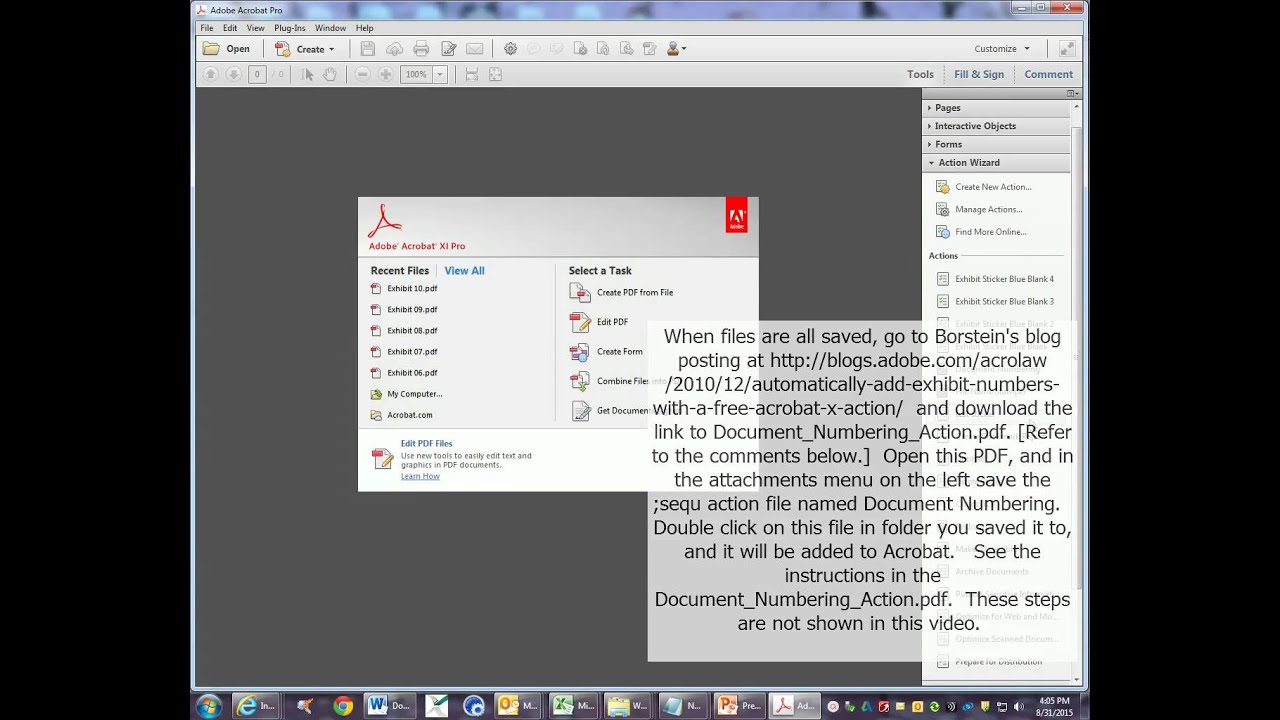Click the page number input field
The image size is (1280, 720).
pos(257,75)
